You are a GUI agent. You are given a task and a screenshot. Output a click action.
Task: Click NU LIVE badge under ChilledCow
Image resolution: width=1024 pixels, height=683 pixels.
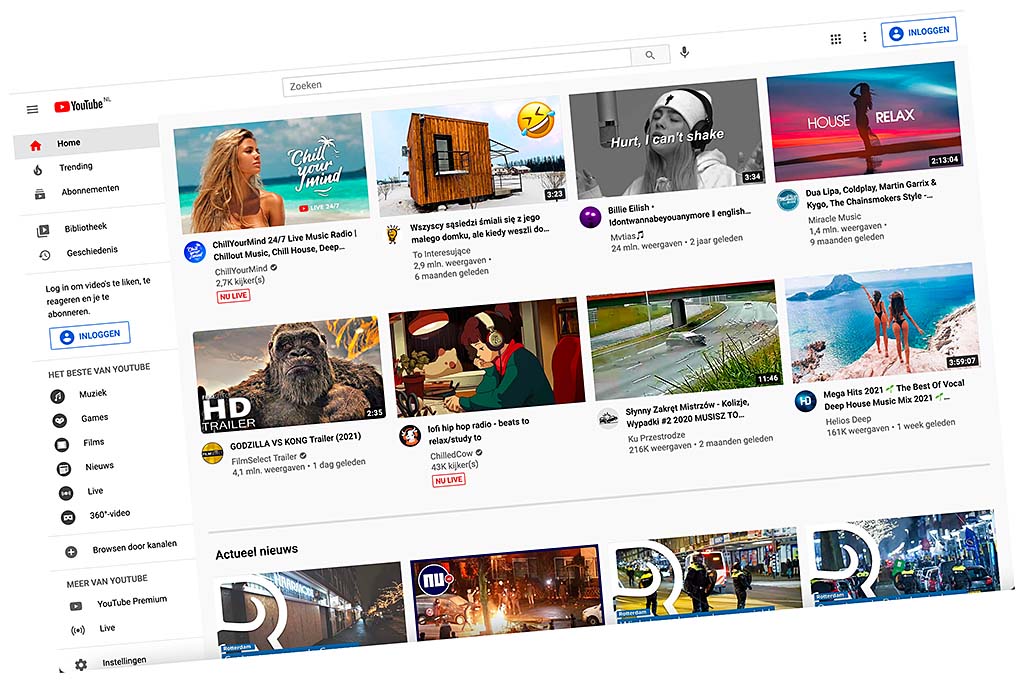[x=449, y=480]
